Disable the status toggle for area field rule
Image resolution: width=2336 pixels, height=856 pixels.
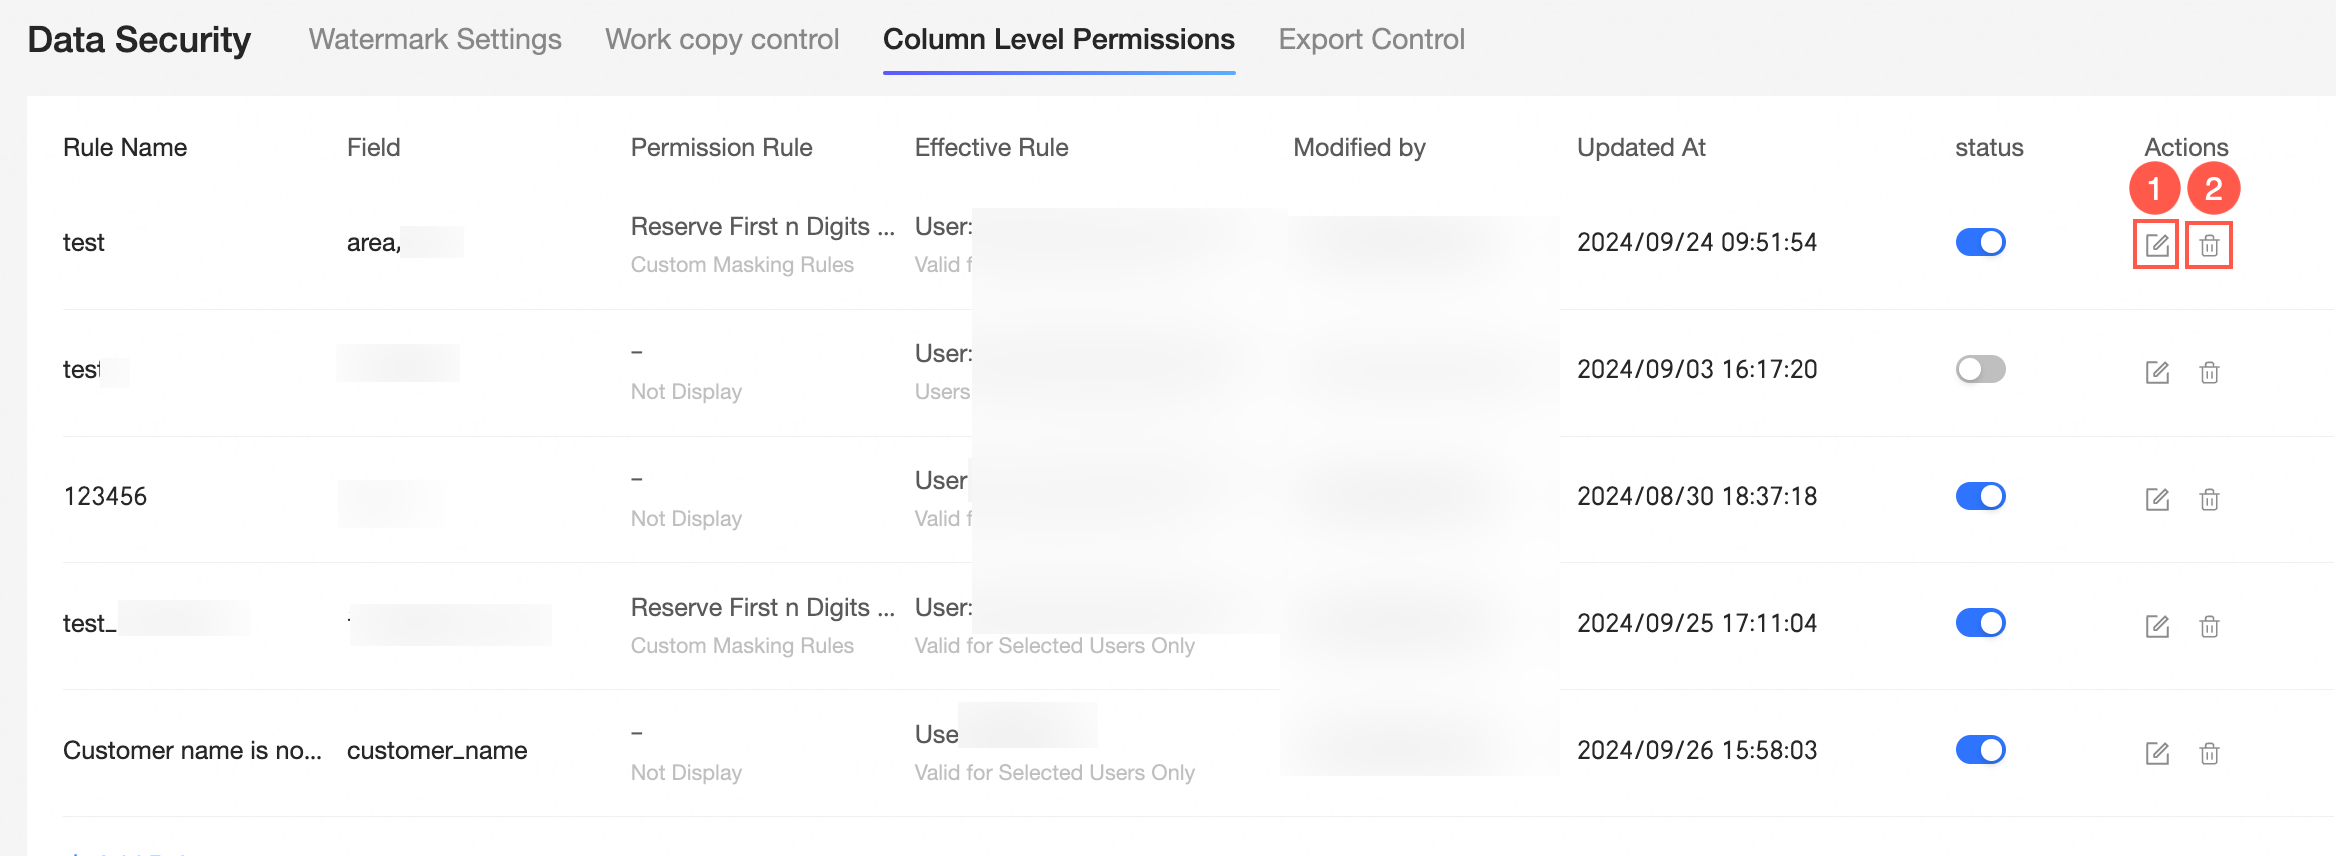(1980, 242)
